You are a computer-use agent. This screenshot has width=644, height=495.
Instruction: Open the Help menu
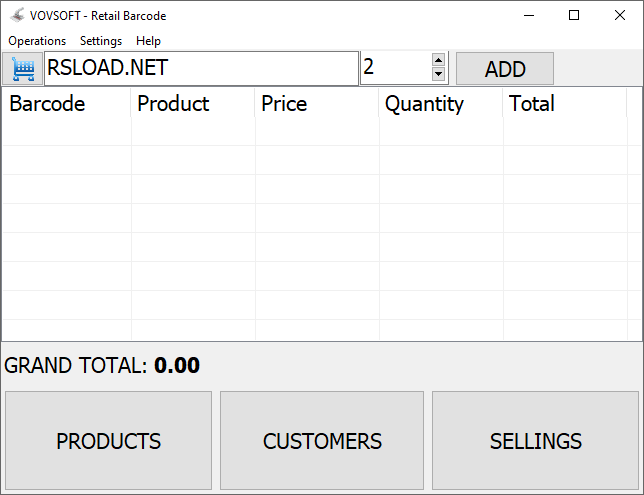pyautogui.click(x=149, y=41)
